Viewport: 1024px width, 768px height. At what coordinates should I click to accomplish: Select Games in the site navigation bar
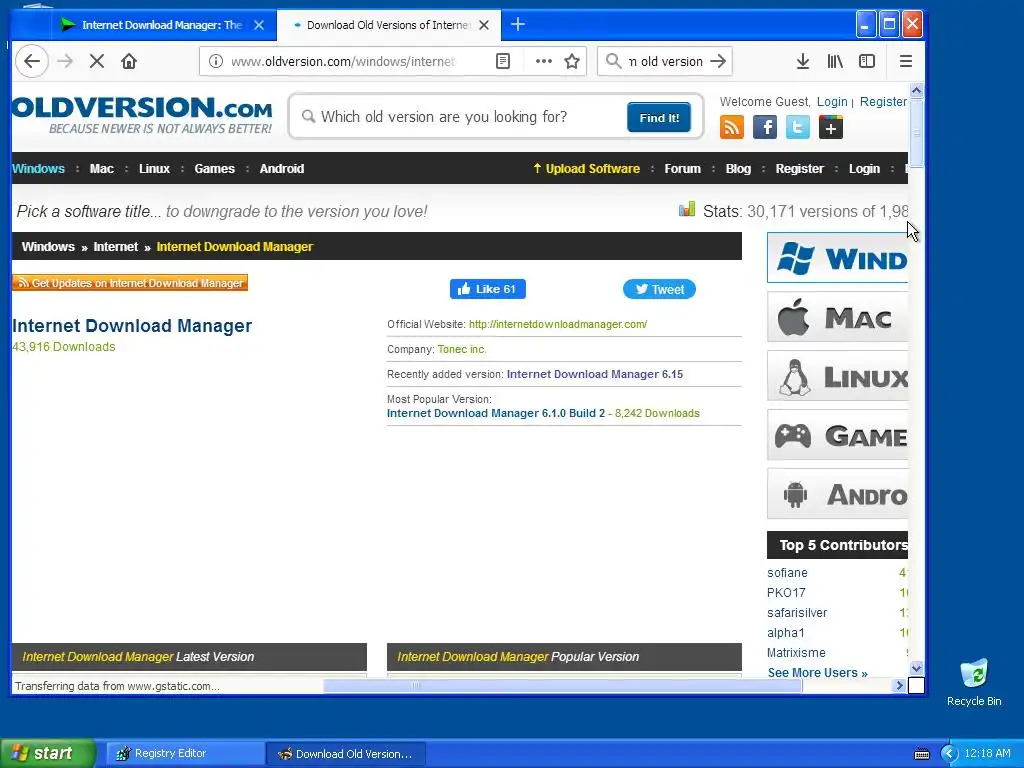point(214,168)
